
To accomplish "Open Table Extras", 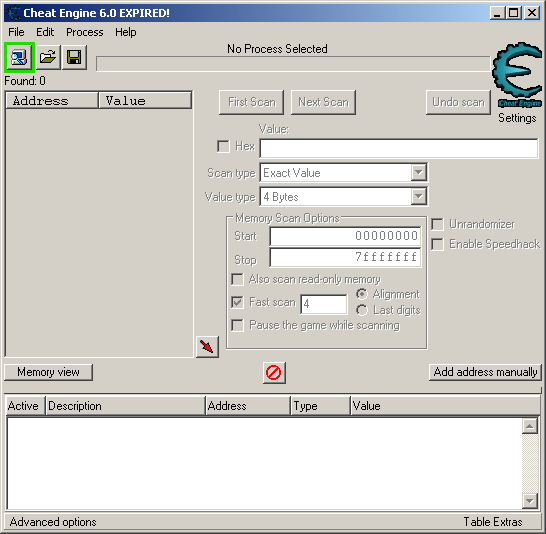I will click(x=493, y=522).
